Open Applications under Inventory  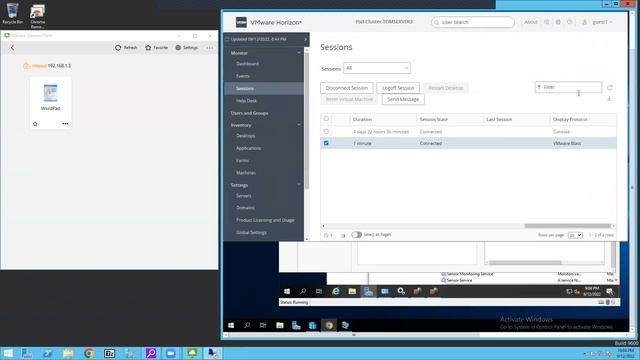pyautogui.click(x=249, y=148)
